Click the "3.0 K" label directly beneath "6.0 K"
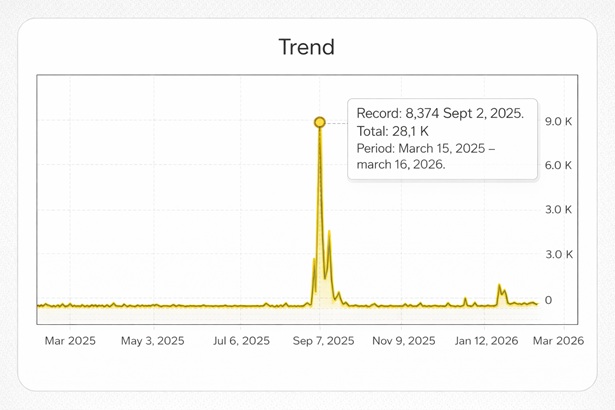This screenshot has height=410, width=615. pos(556,210)
